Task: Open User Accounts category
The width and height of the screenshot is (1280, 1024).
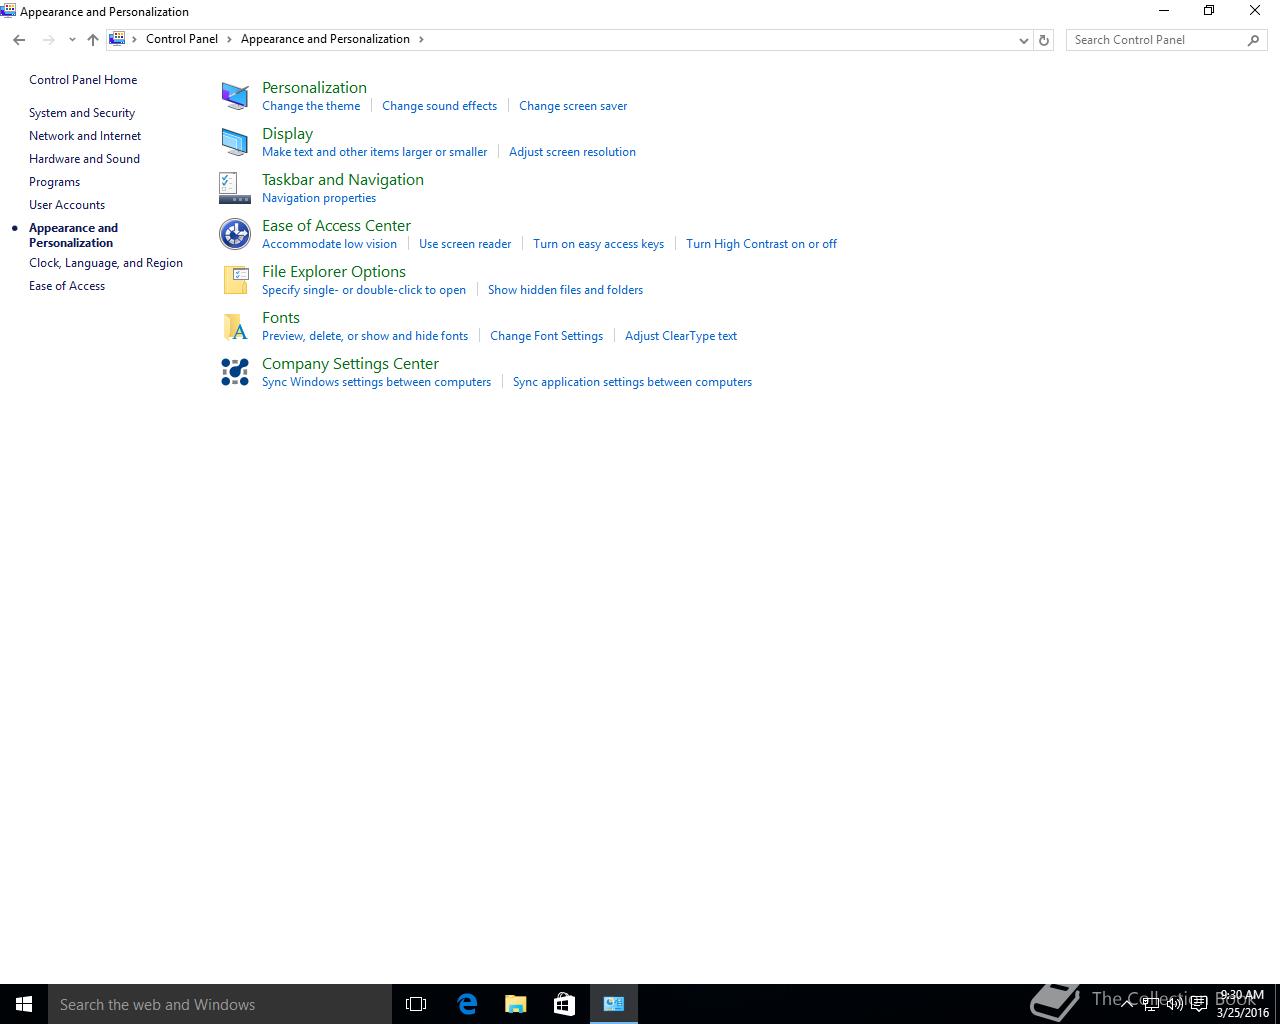Action: pyautogui.click(x=67, y=205)
